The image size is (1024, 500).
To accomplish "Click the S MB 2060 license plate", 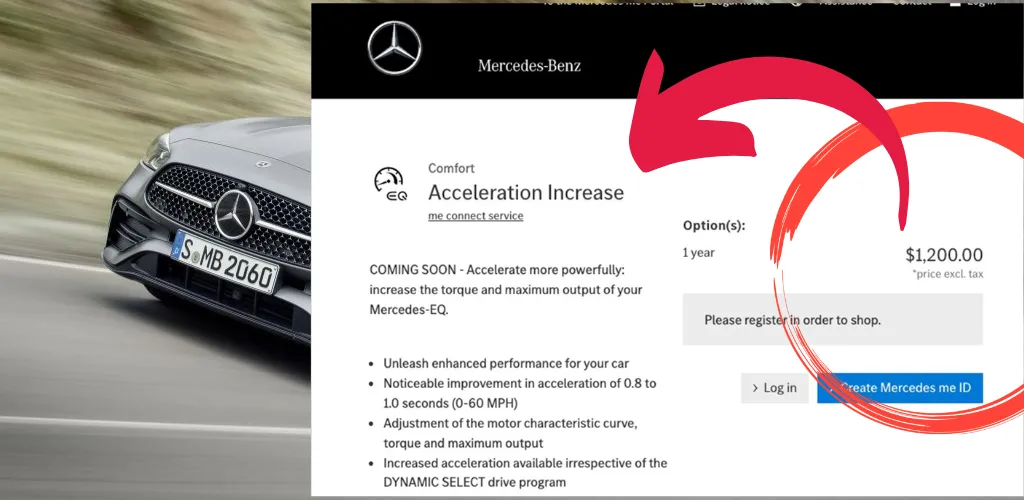I will pos(224,262).
